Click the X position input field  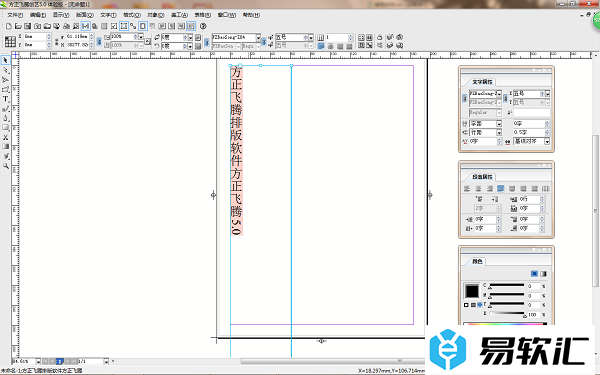[35, 37]
